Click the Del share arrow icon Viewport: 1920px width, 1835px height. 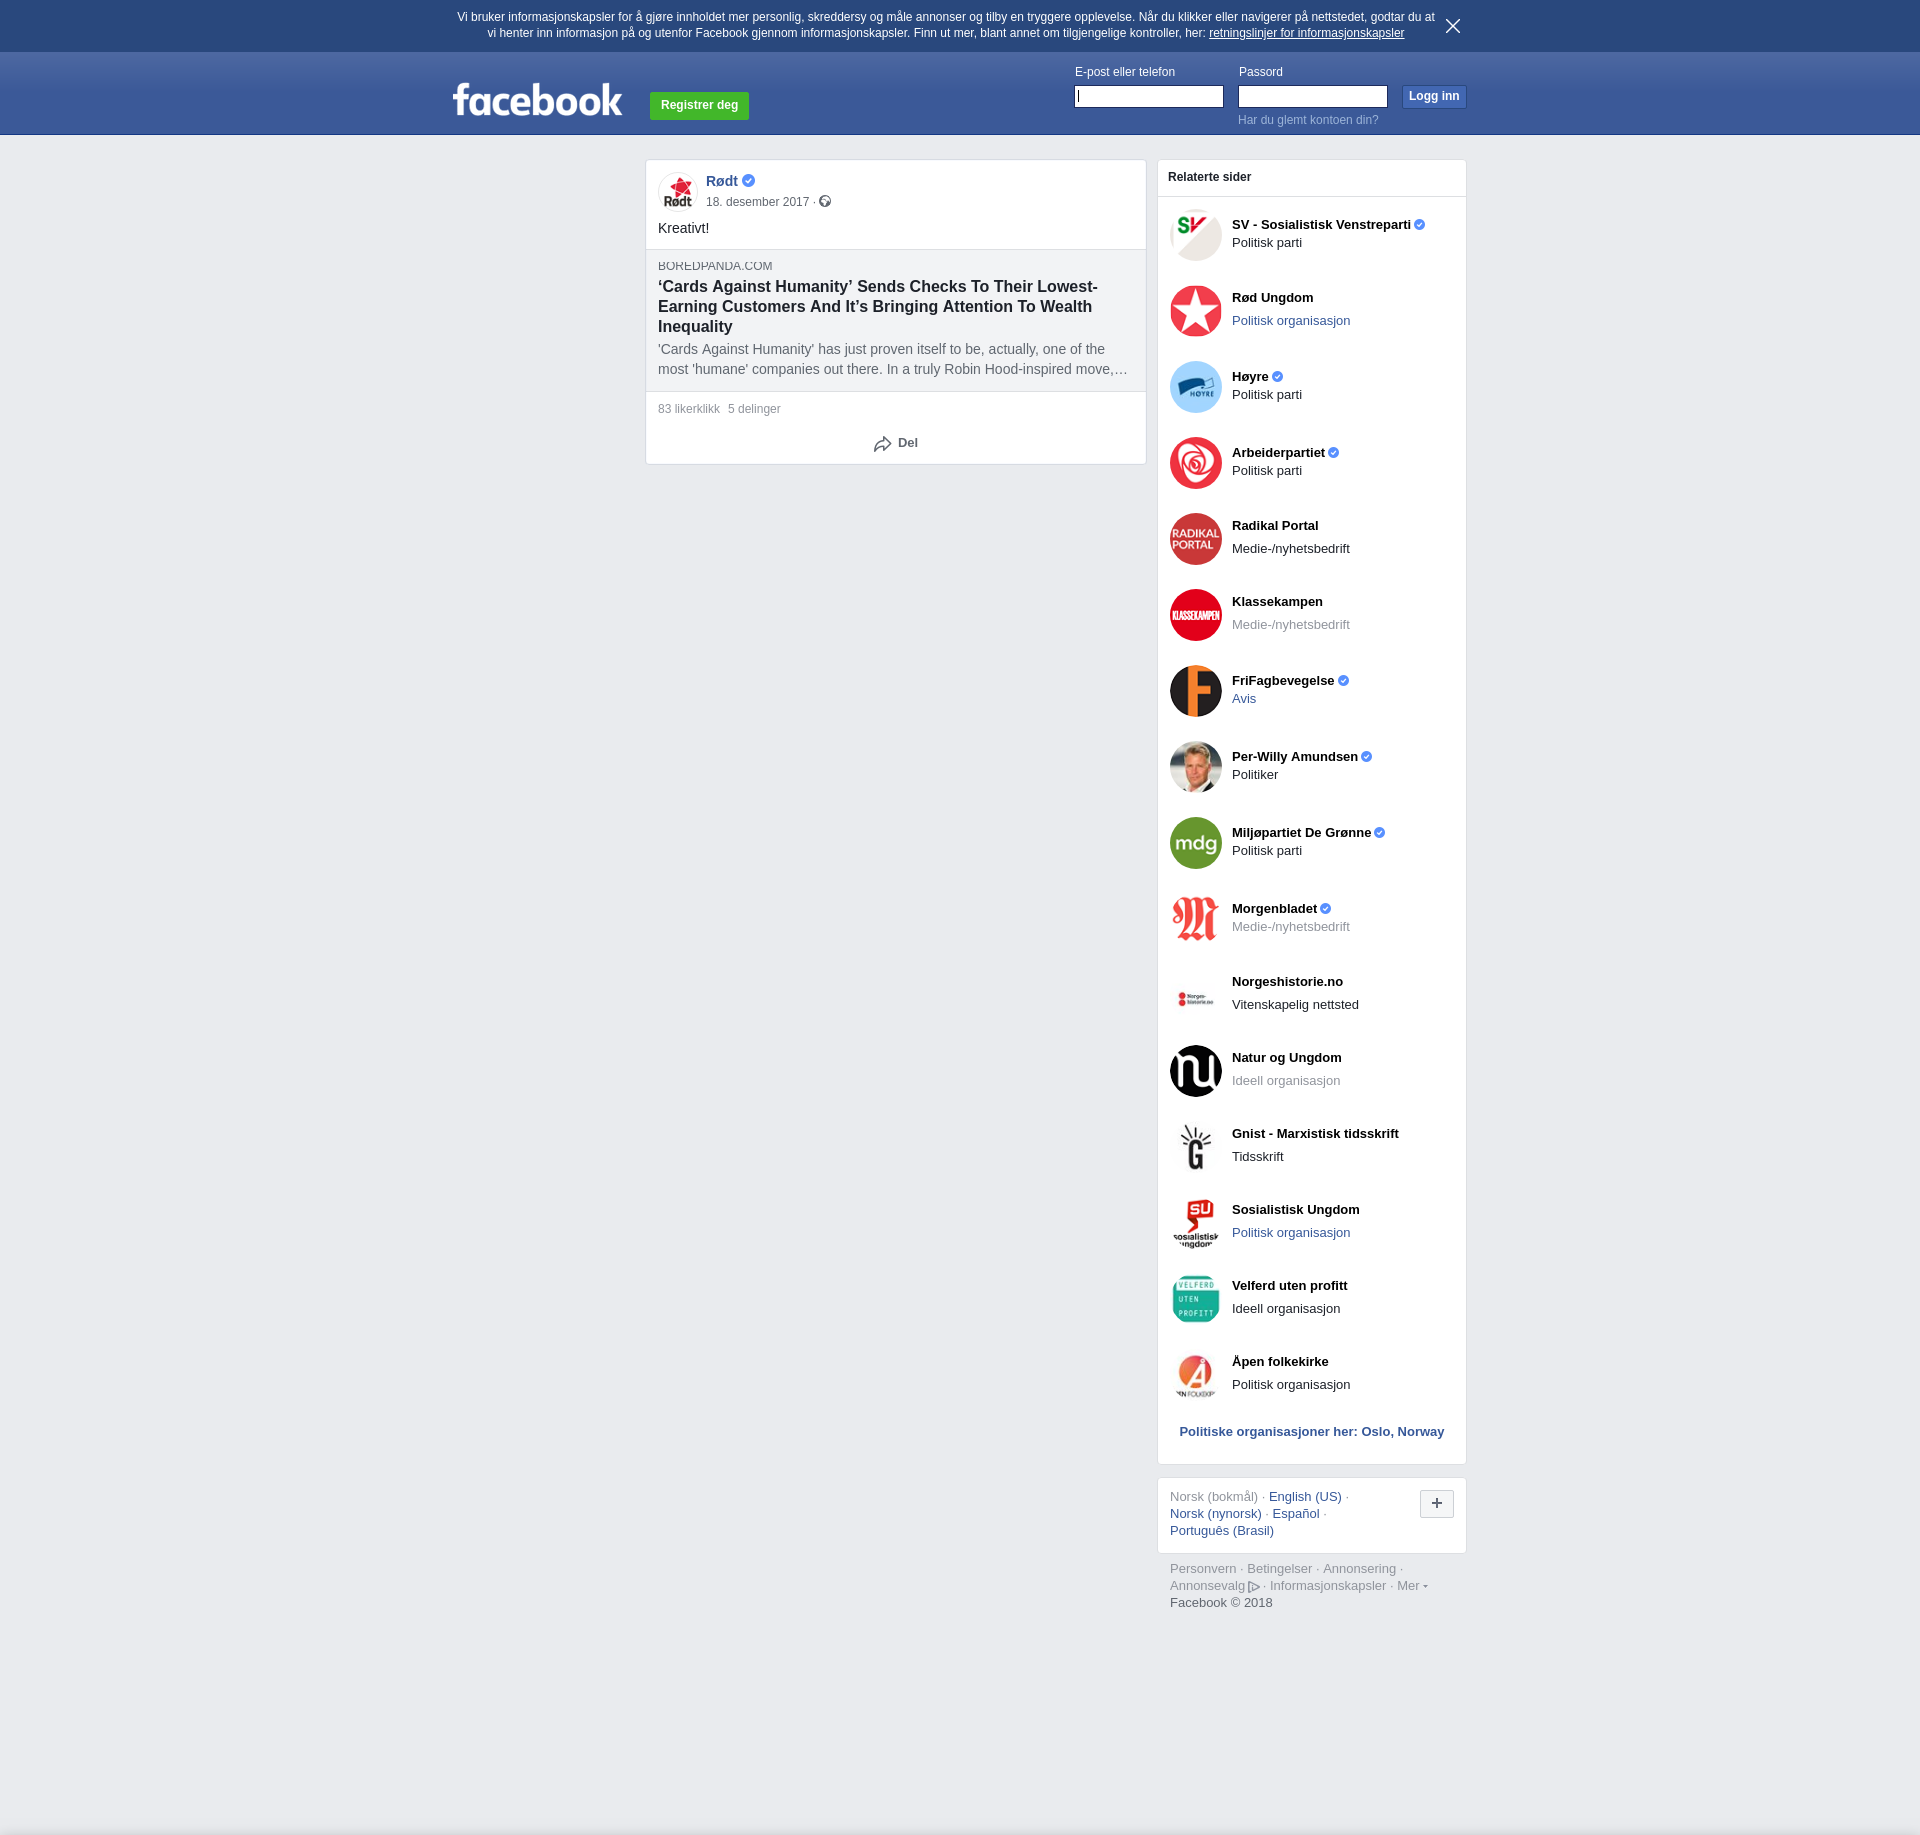click(x=882, y=444)
